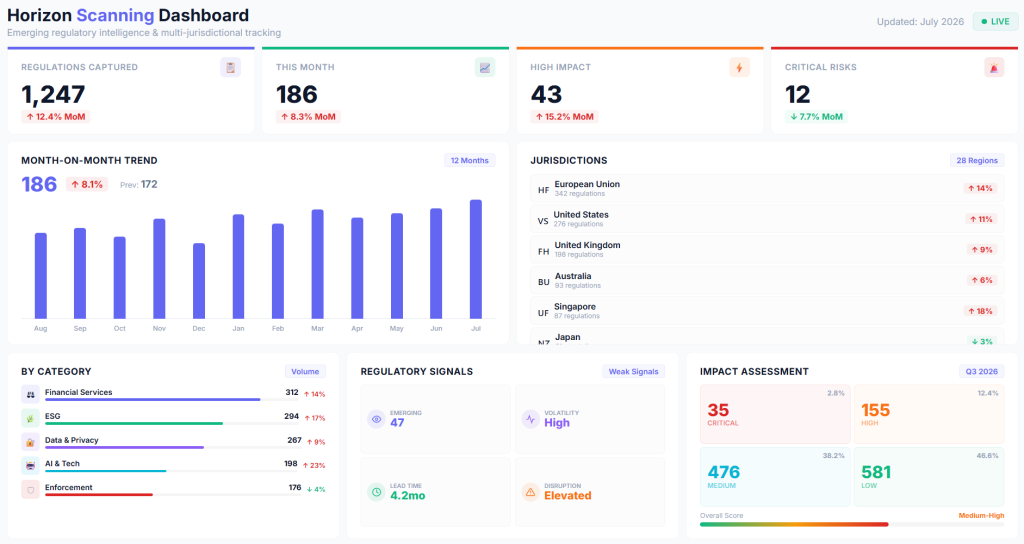Viewport: 1024px width, 544px height.
Task: Open the European Union jurisdiction row
Action: [x=767, y=189]
